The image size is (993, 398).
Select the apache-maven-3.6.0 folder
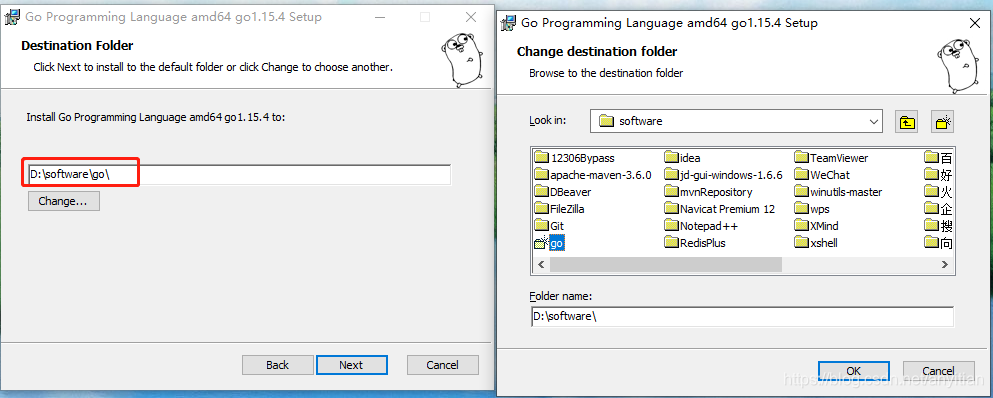pos(593,175)
